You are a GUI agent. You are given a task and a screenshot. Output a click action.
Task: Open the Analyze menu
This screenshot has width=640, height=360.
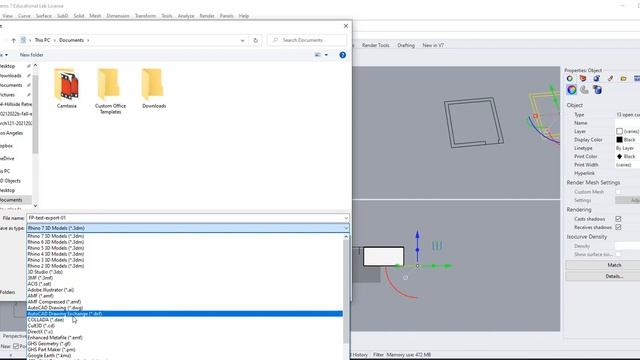coord(186,16)
